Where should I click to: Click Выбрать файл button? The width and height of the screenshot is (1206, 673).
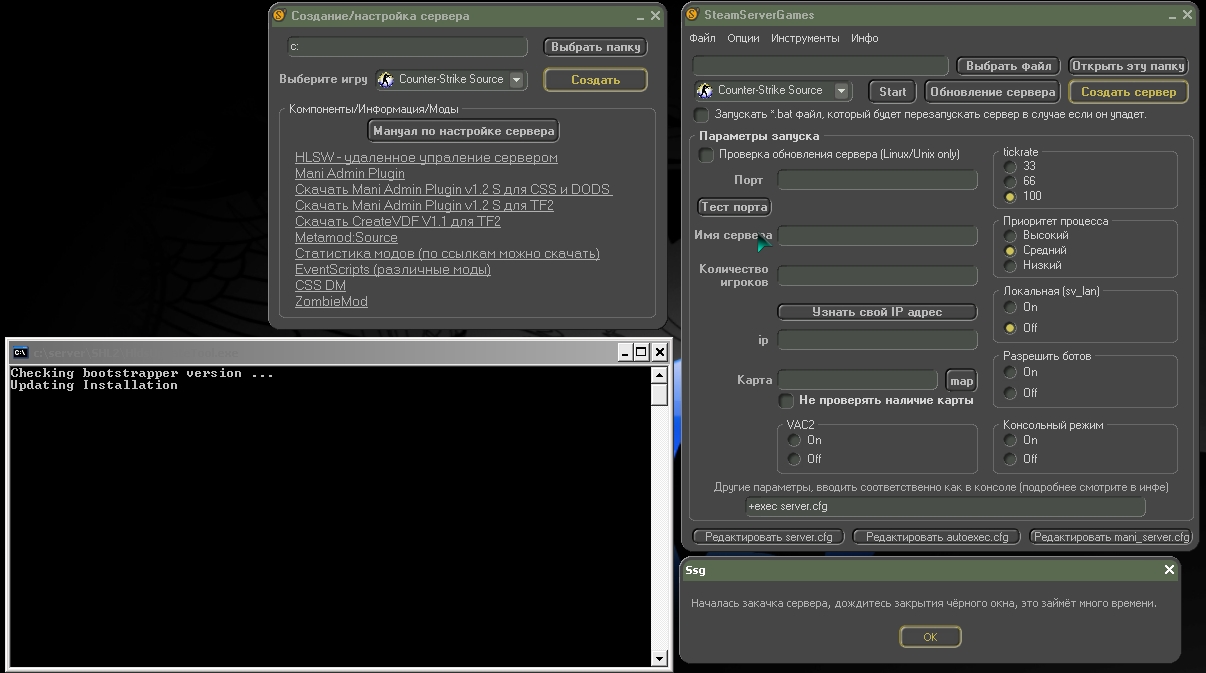point(1008,66)
